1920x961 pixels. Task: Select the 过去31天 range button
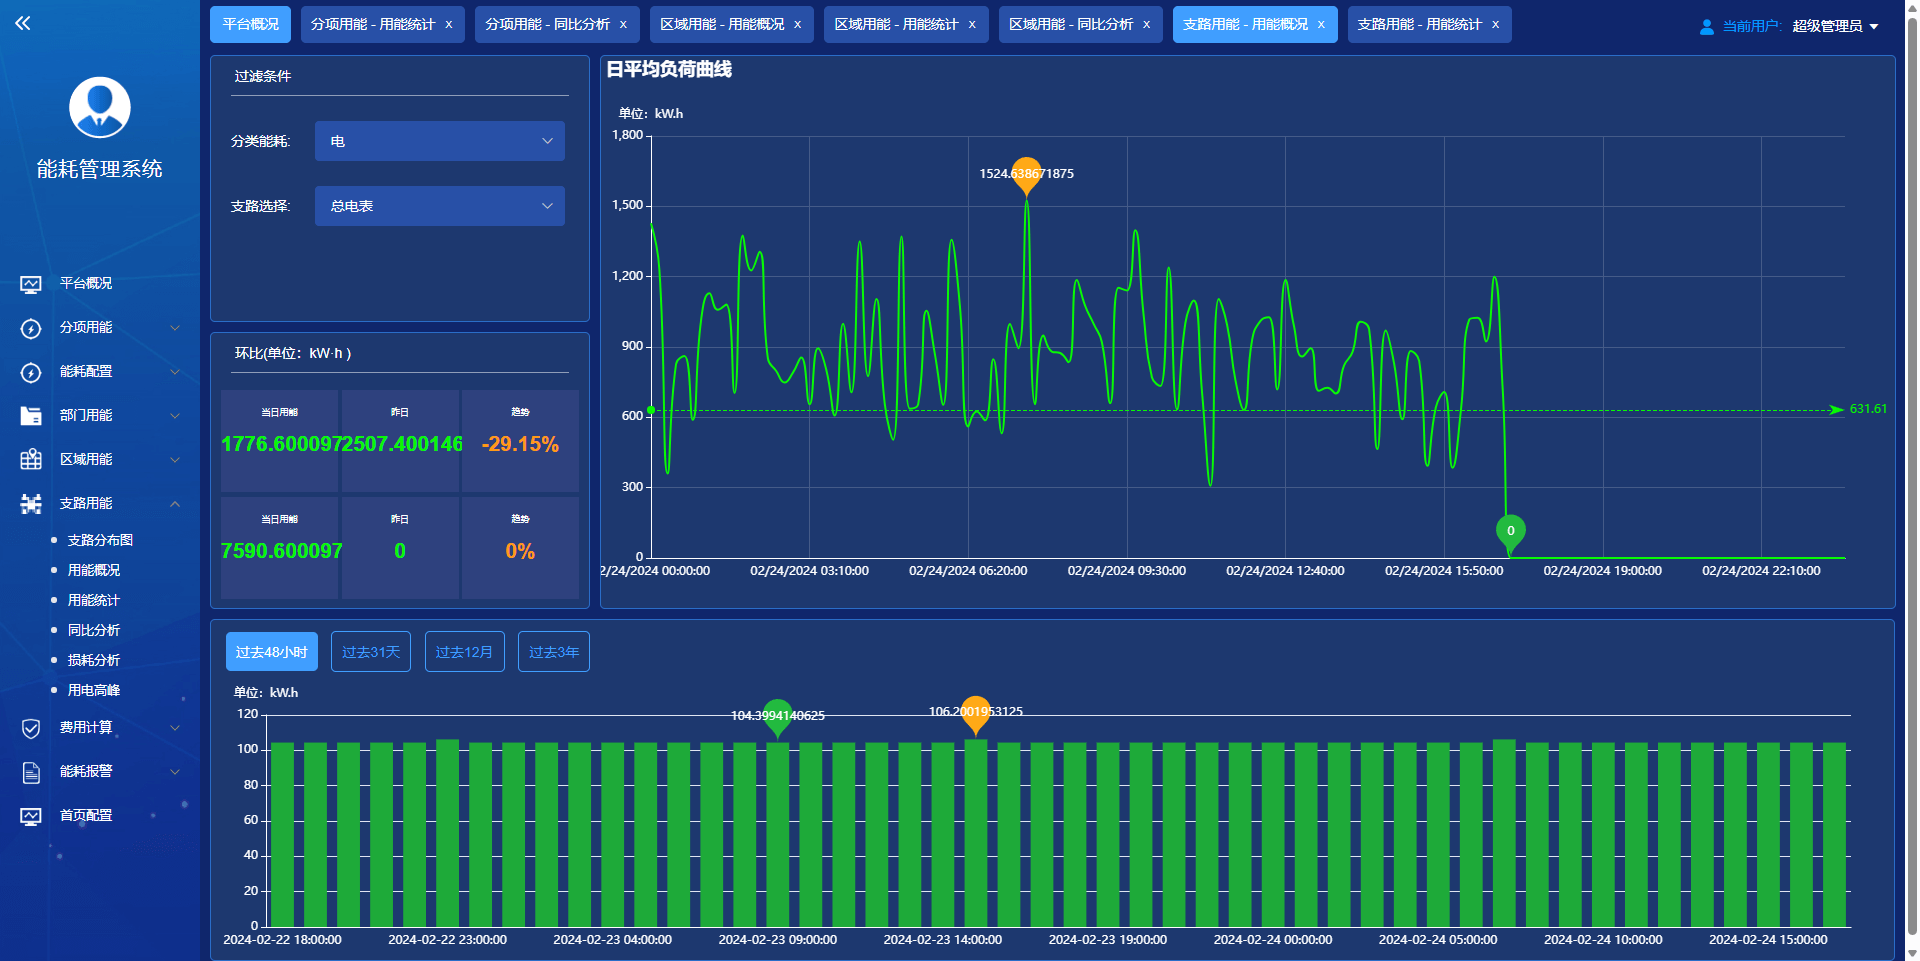click(371, 652)
